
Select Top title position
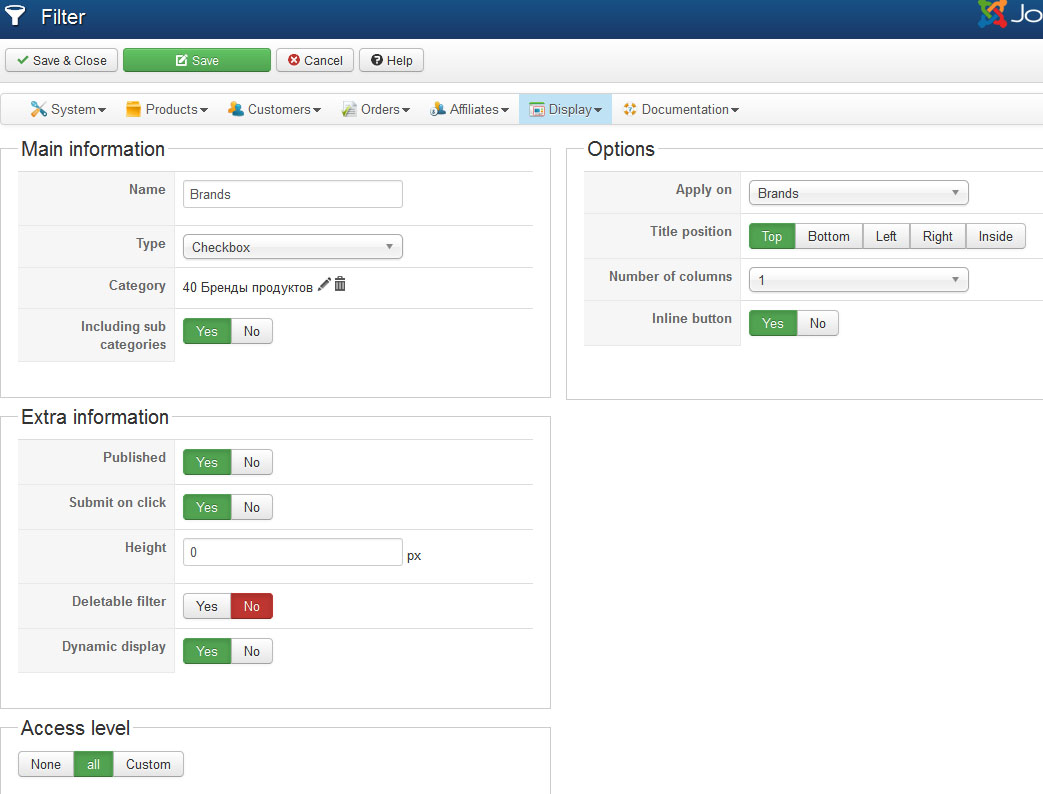coord(772,236)
